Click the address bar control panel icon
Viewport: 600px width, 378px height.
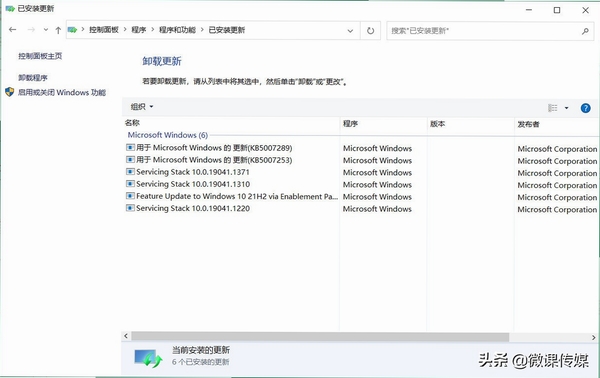(x=72, y=30)
